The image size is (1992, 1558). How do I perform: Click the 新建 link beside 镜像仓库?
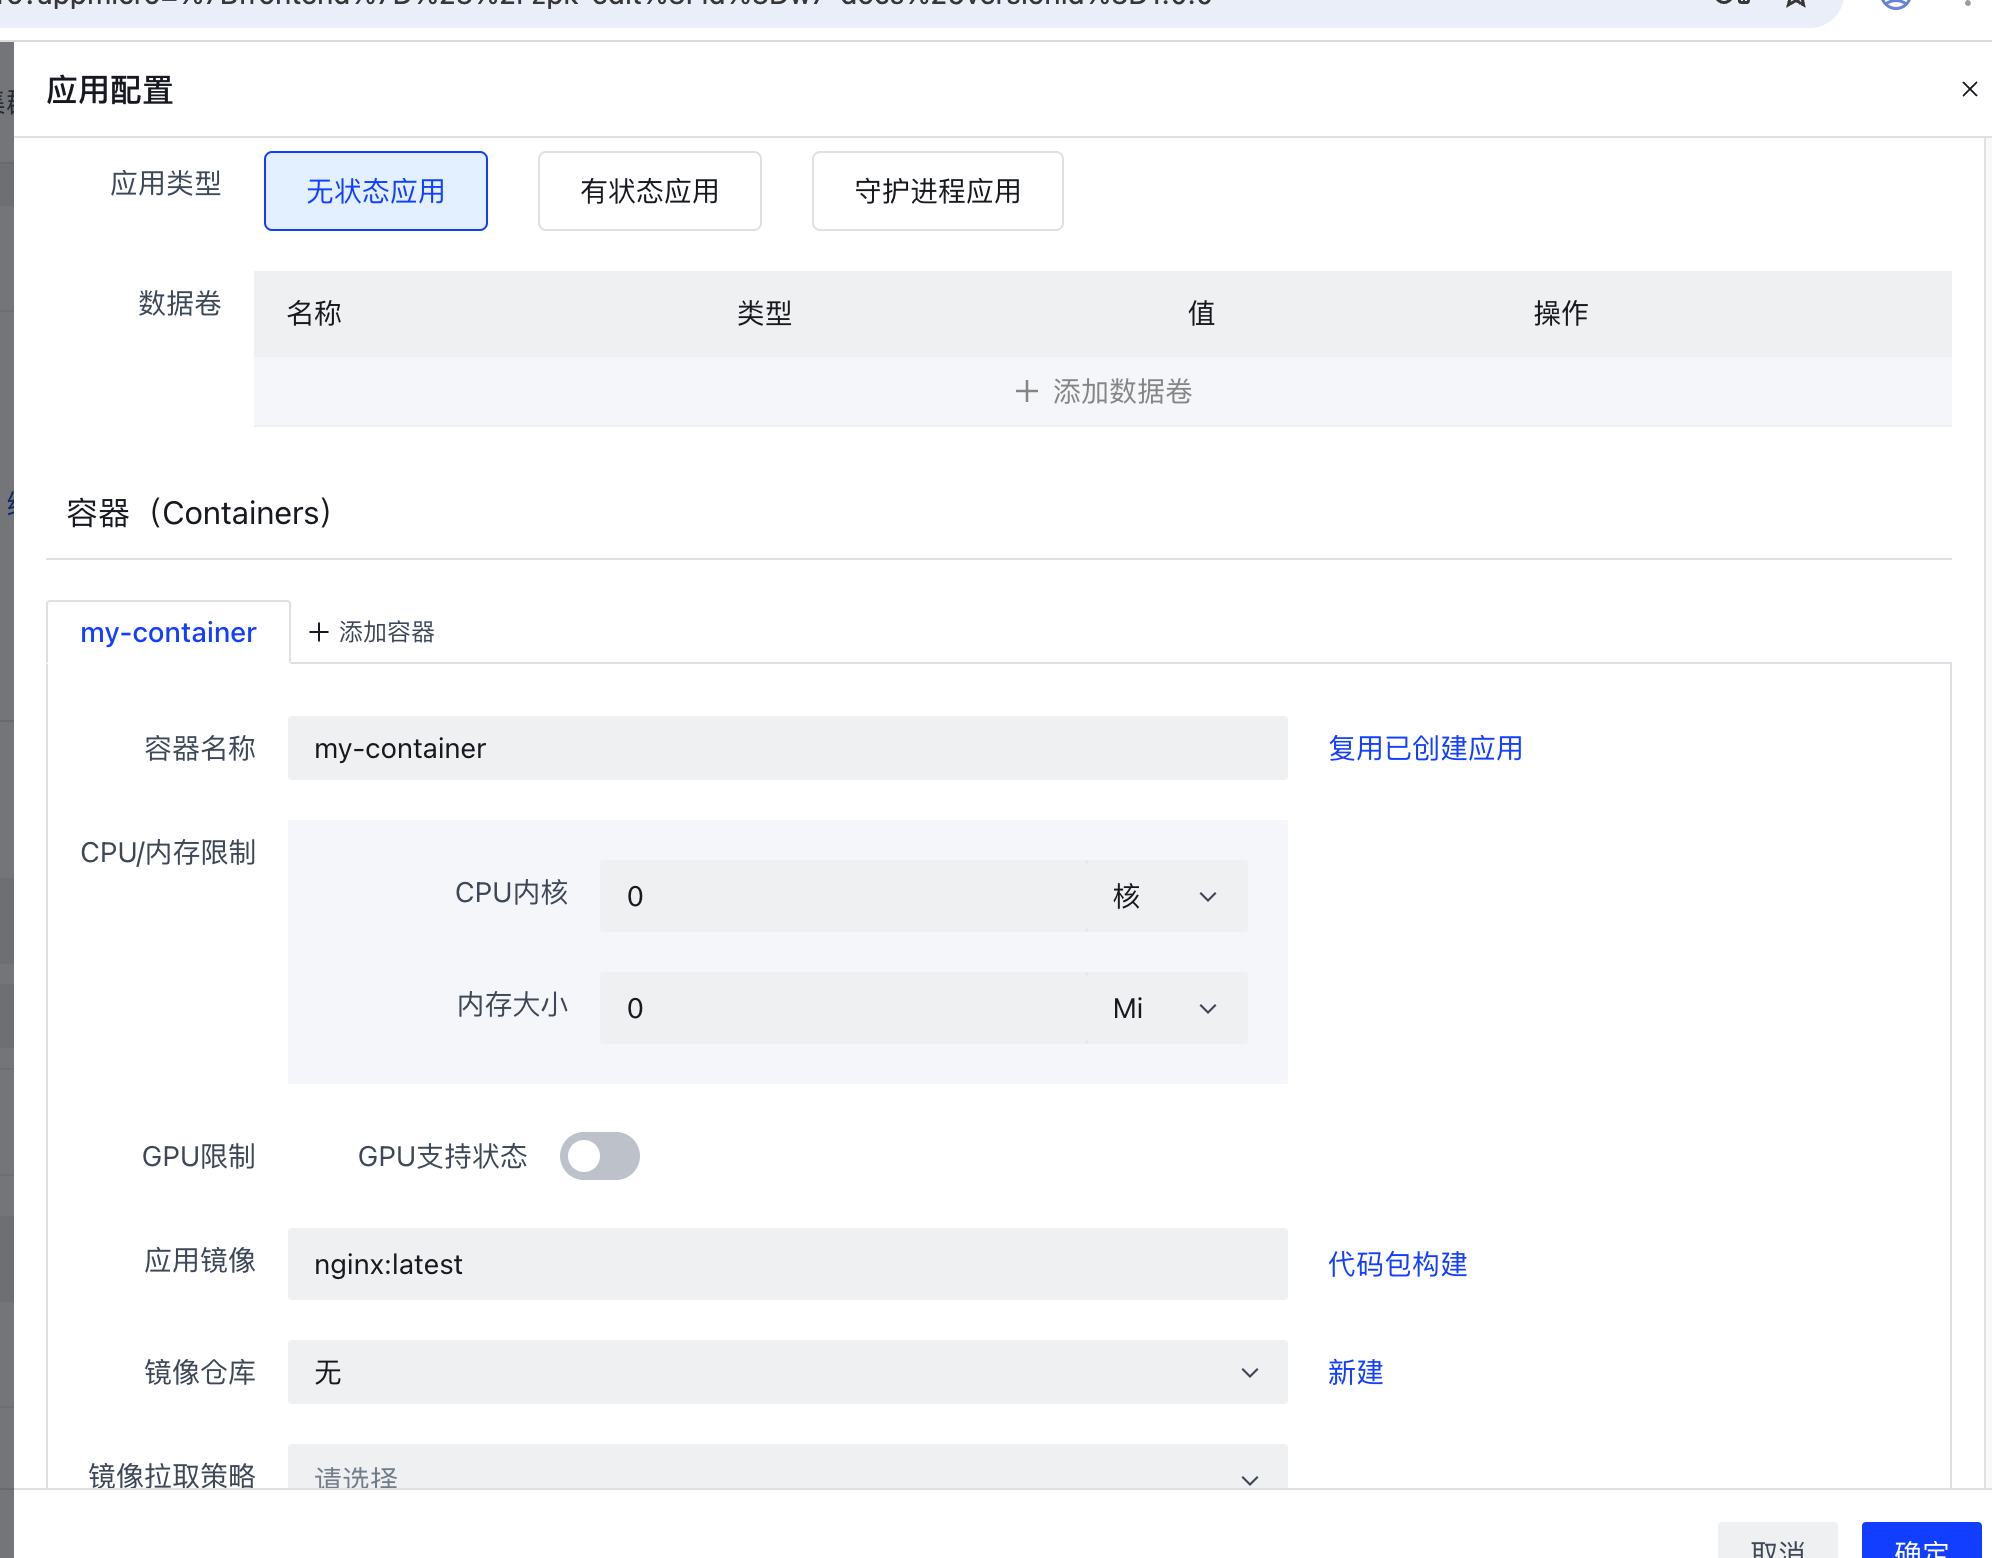(1355, 1372)
